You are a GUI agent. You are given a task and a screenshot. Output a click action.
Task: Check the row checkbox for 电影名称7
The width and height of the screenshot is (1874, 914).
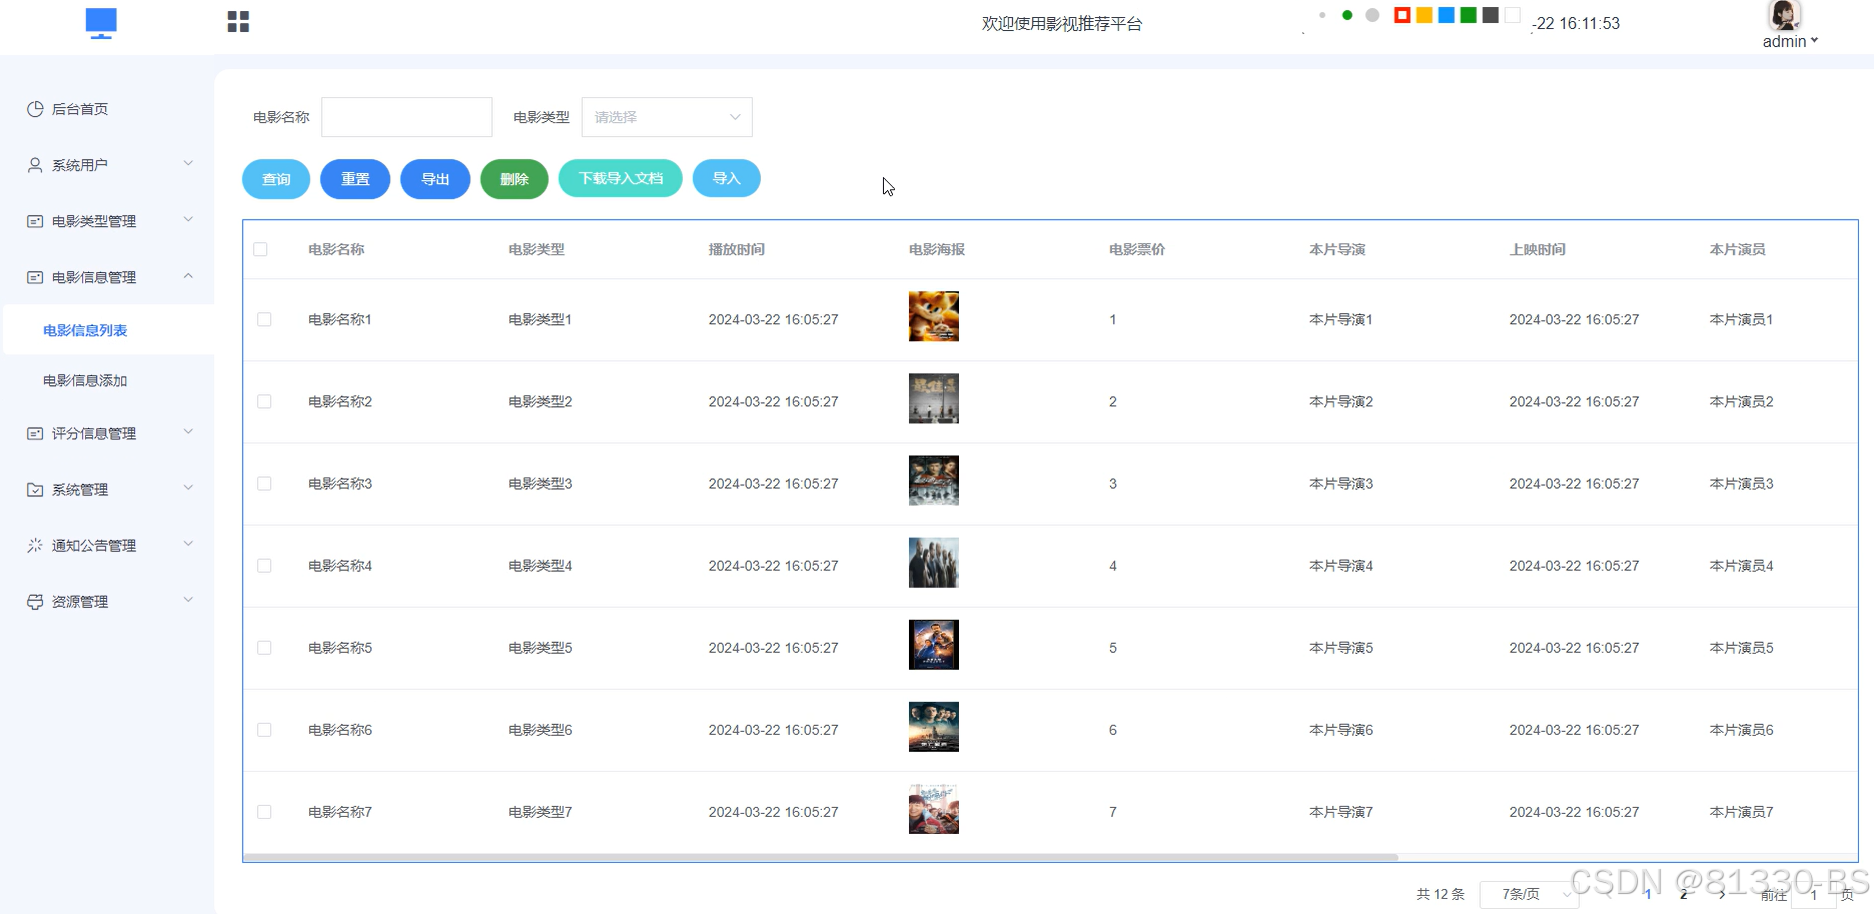tap(264, 811)
